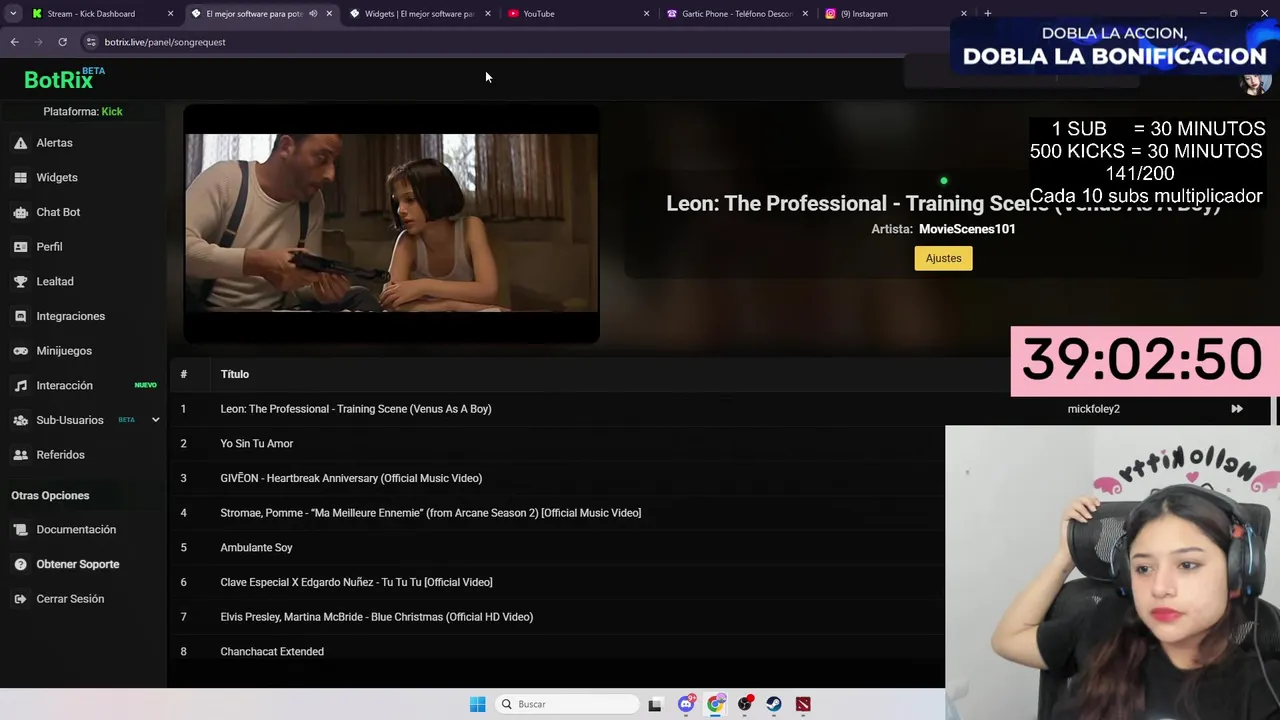
Task: Open the Interacción music section
Action: click(64, 386)
